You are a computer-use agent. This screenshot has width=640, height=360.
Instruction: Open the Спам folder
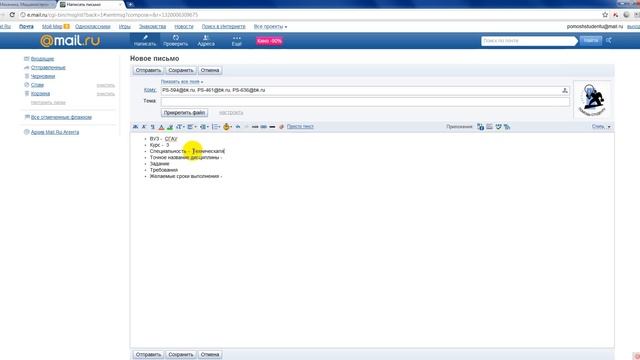[37, 85]
